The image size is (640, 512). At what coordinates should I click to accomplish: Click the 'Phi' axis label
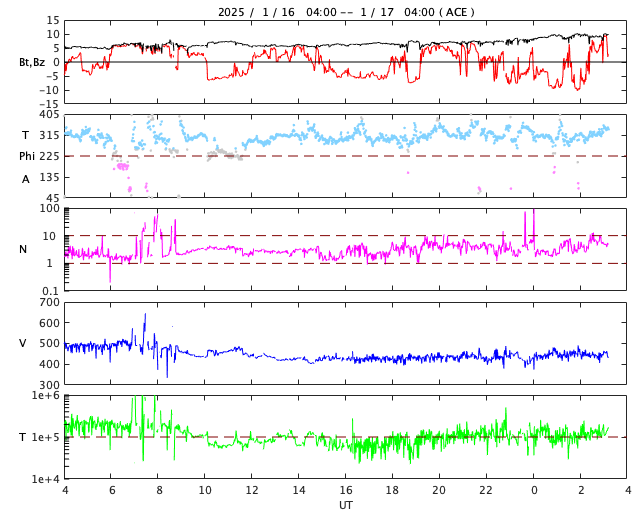coord(27,156)
